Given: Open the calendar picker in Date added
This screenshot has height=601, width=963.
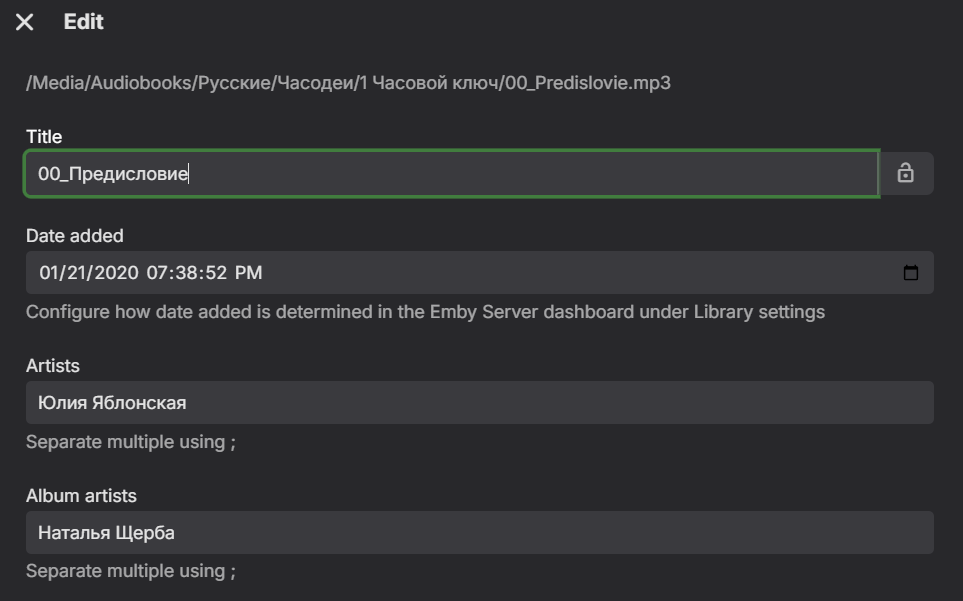Looking at the screenshot, I should (910, 273).
